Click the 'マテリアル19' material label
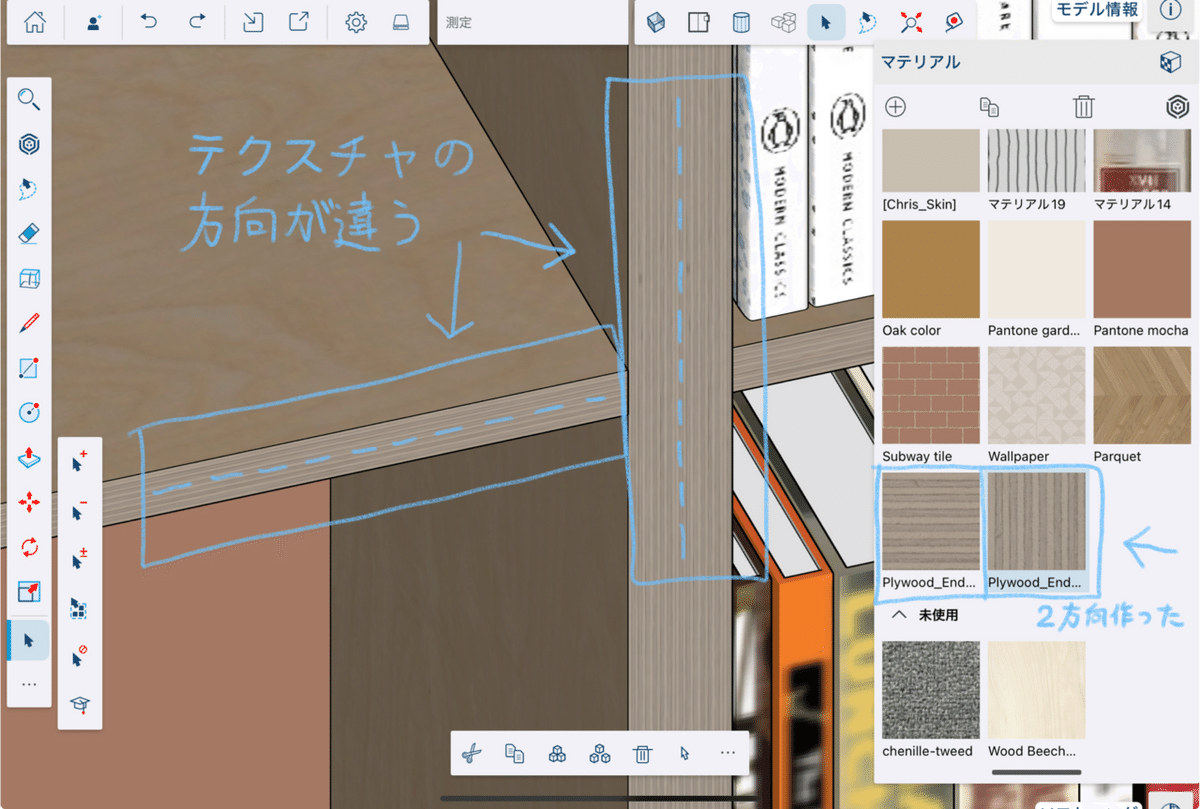This screenshot has height=809, width=1200. click(x=1026, y=204)
